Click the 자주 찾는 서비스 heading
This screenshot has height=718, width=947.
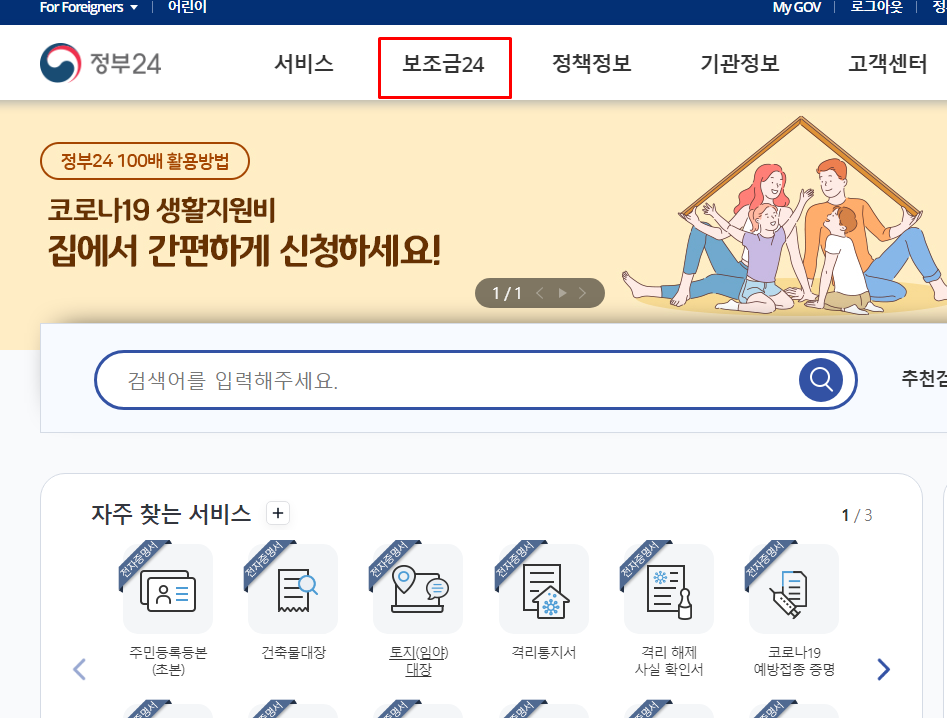(x=171, y=513)
